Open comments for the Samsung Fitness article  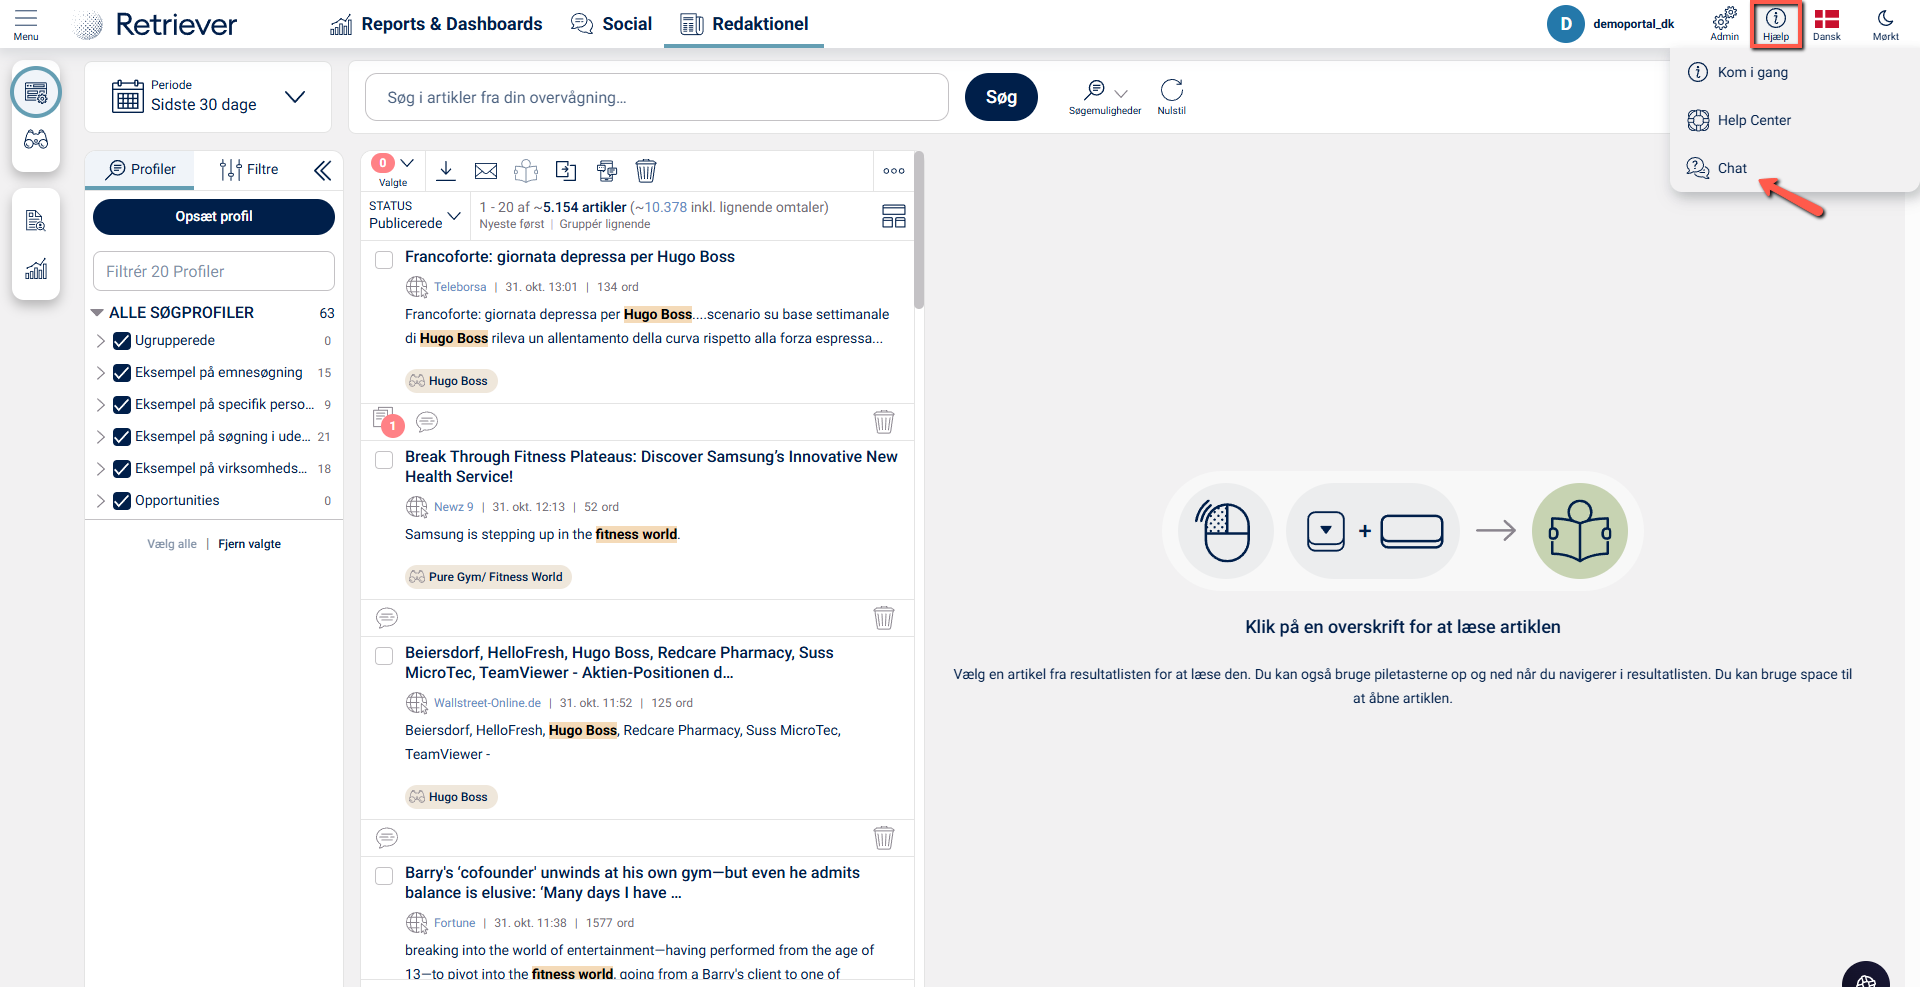point(387,617)
